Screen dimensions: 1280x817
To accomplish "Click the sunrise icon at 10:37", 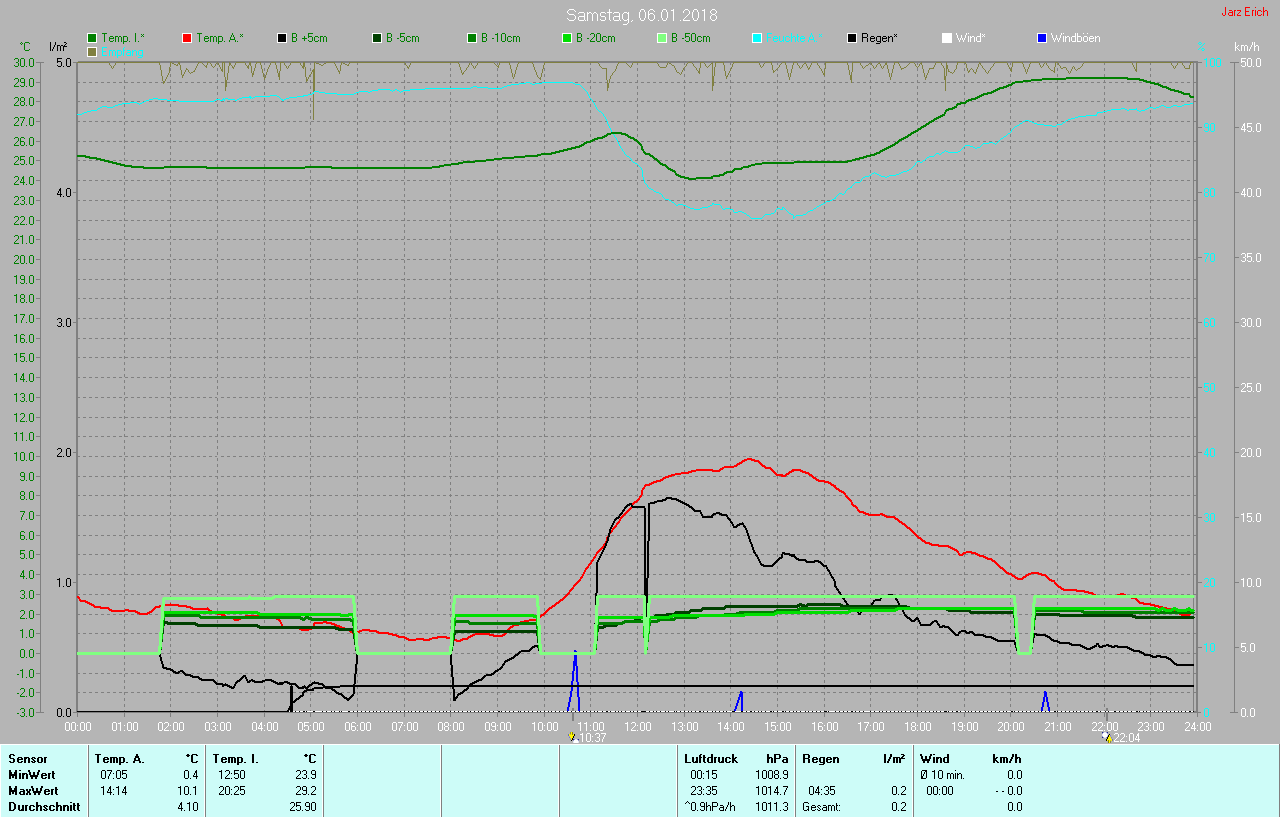I will (x=573, y=737).
